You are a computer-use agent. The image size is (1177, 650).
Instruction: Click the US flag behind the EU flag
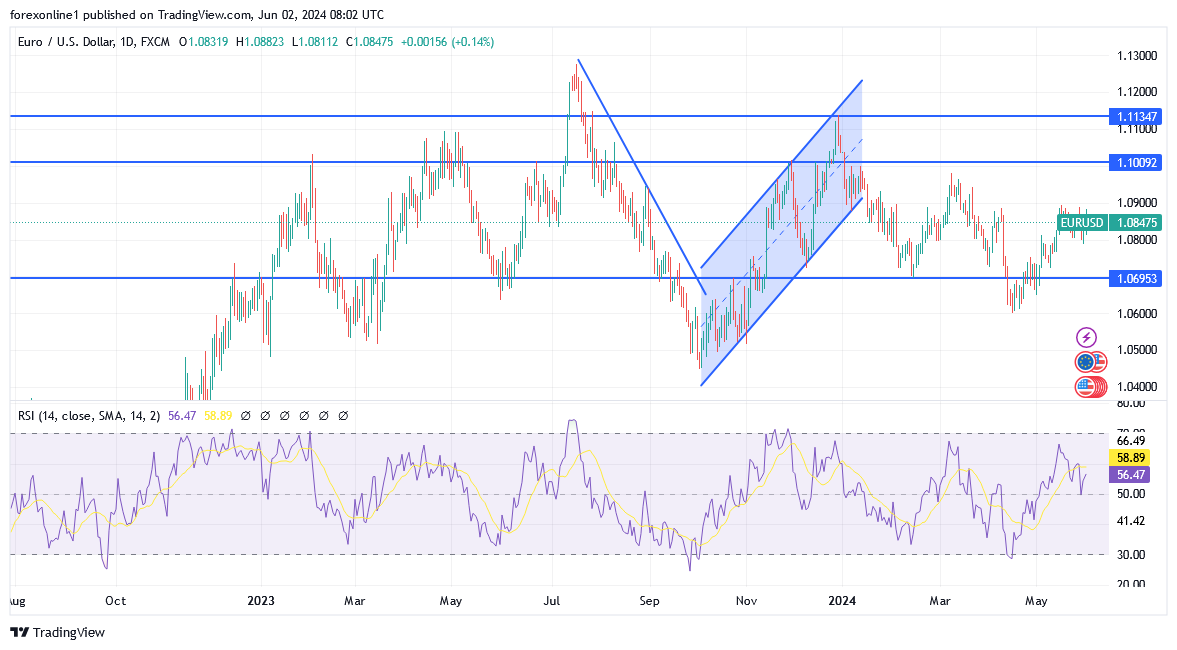[1100, 363]
